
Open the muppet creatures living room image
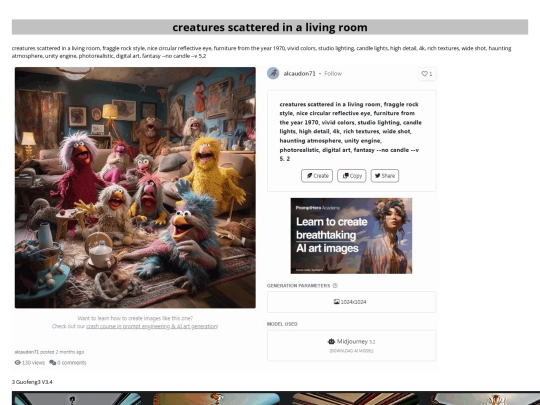click(135, 187)
